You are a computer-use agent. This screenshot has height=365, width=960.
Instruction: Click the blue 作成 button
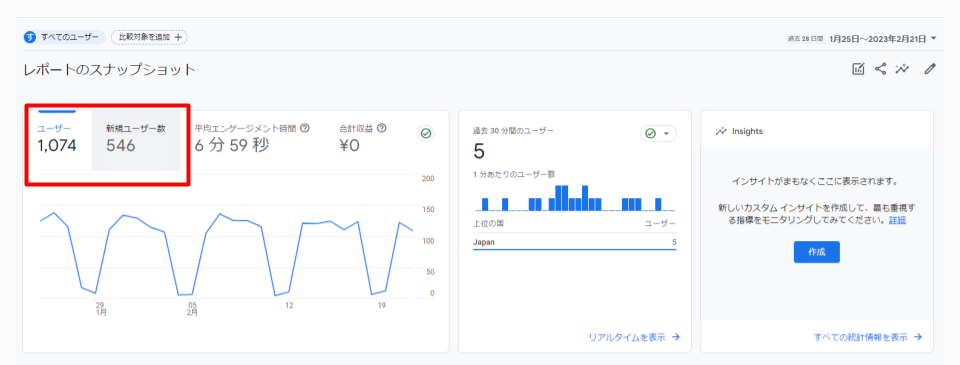click(817, 252)
